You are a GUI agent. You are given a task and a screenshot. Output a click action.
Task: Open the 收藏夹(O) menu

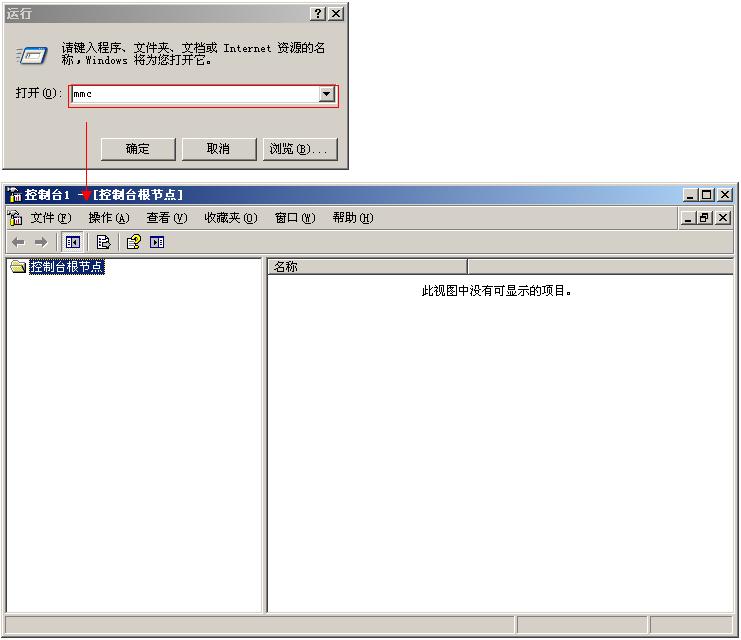click(230, 218)
